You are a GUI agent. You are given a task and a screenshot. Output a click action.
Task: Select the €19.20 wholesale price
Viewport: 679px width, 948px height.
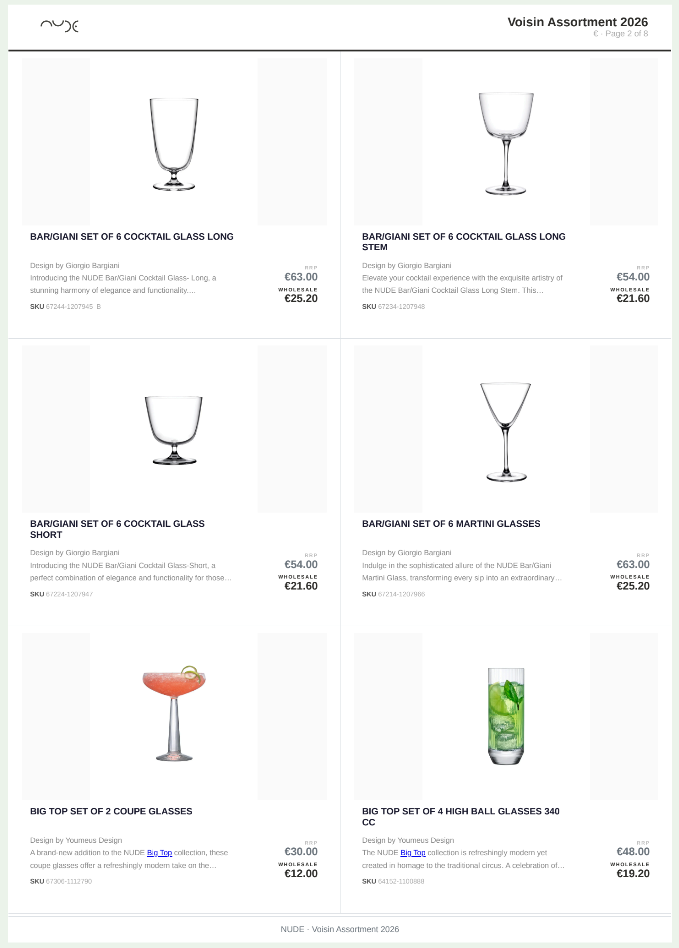click(x=633, y=874)
